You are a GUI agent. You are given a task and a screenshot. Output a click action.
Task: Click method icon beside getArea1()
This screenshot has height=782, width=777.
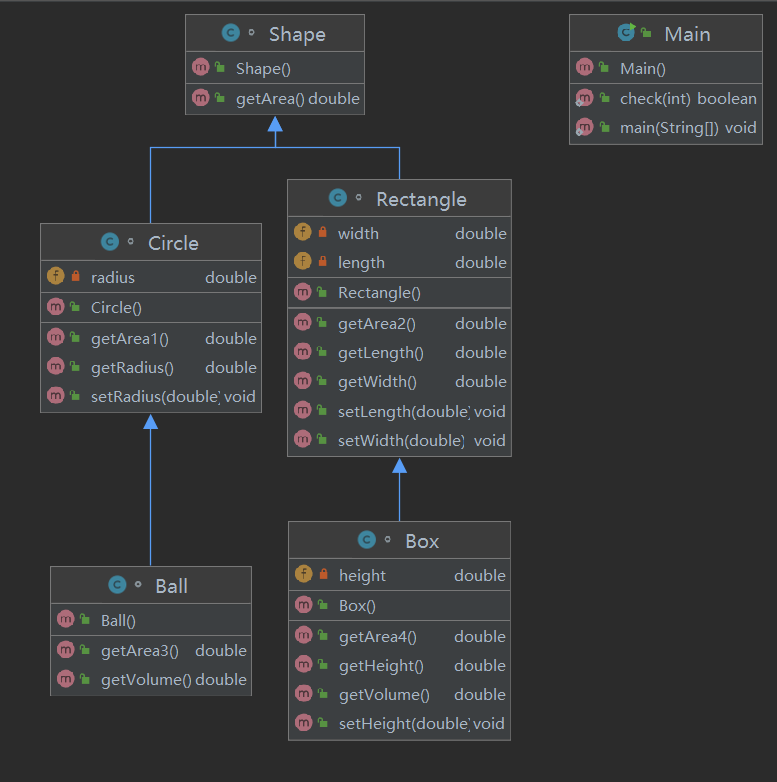tap(55, 337)
